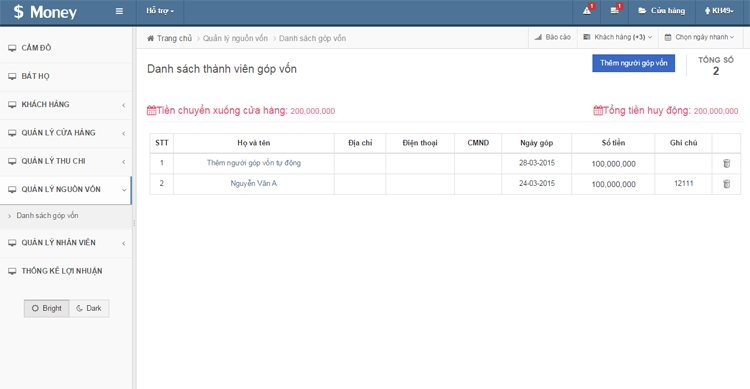This screenshot has height=389, width=750.
Task: Click the Ghi chú column header
Action: pyautogui.click(x=684, y=143)
